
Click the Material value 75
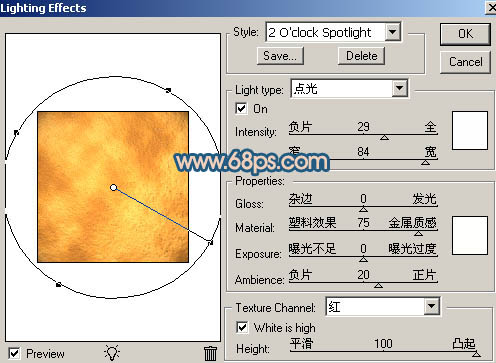click(x=363, y=222)
